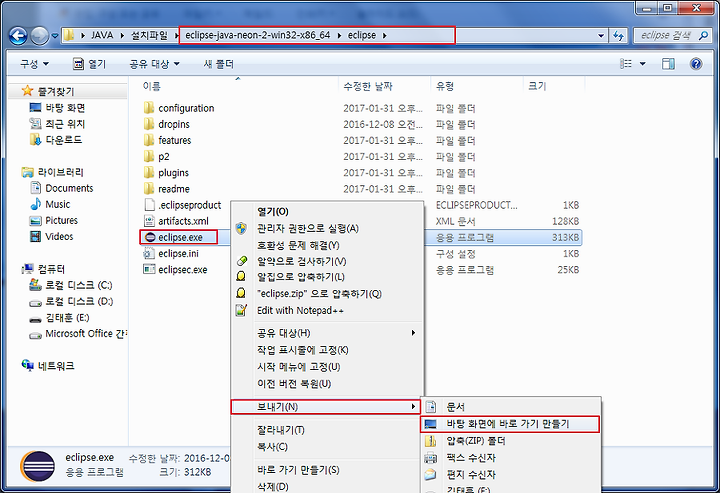The height and width of the screenshot is (493, 720).
Task: Sort by 수정한 날짜 column header
Action: pyautogui.click(x=368, y=86)
